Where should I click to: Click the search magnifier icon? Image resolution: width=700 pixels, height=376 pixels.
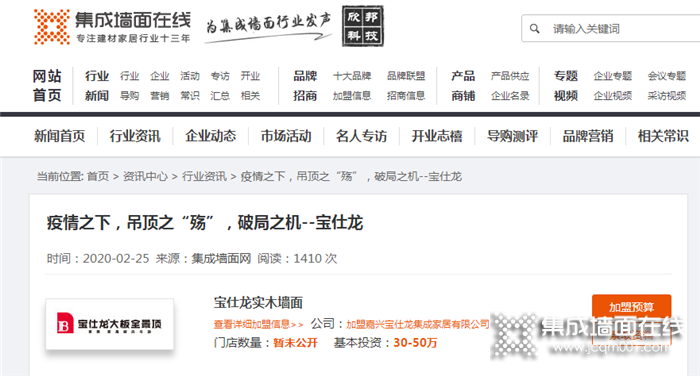534,29
